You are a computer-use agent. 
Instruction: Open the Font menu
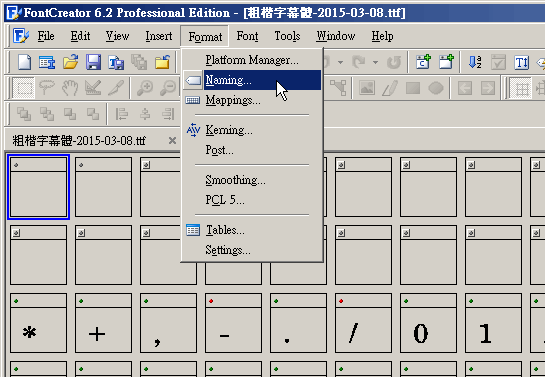pos(247,36)
